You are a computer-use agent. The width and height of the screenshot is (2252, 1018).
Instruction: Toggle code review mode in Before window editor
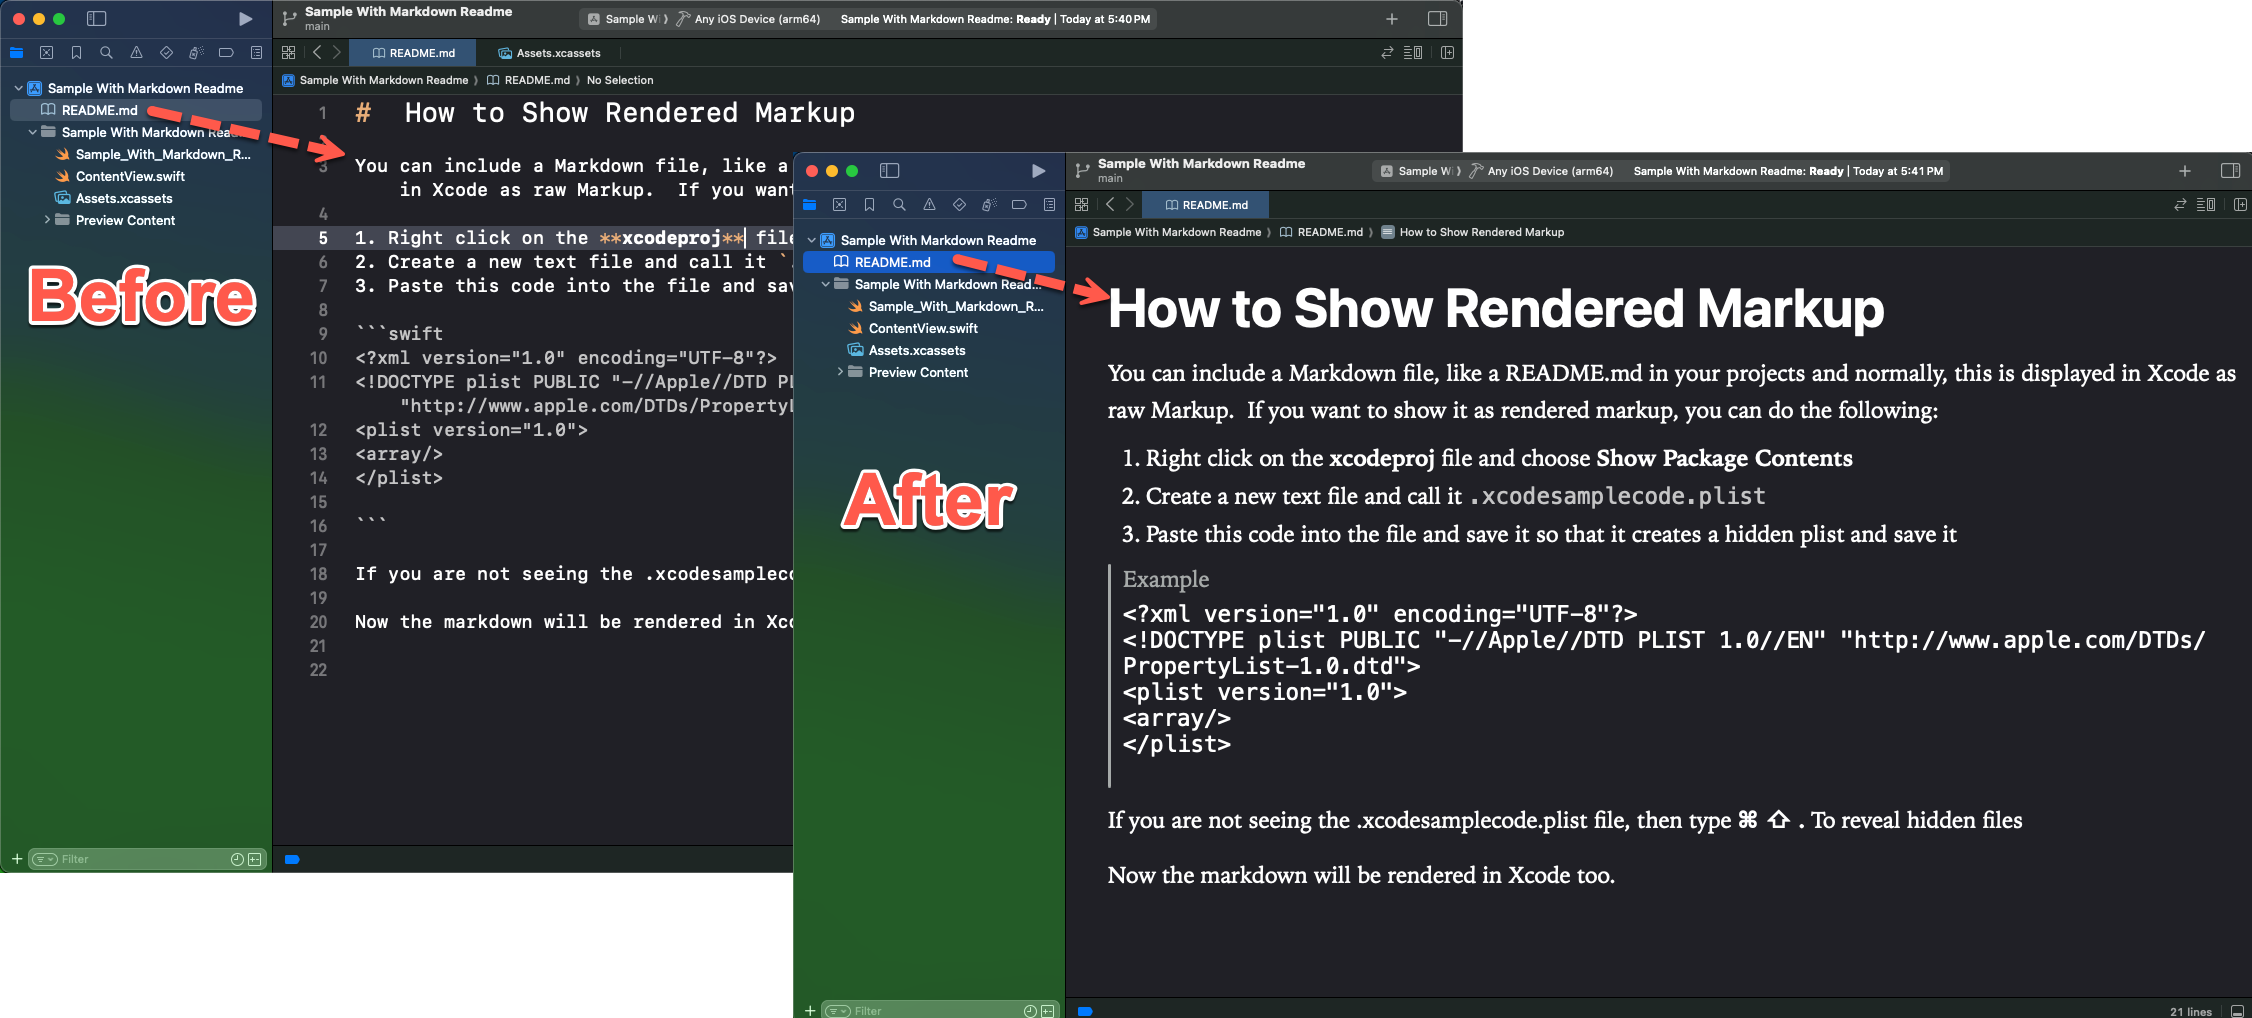tap(1387, 53)
